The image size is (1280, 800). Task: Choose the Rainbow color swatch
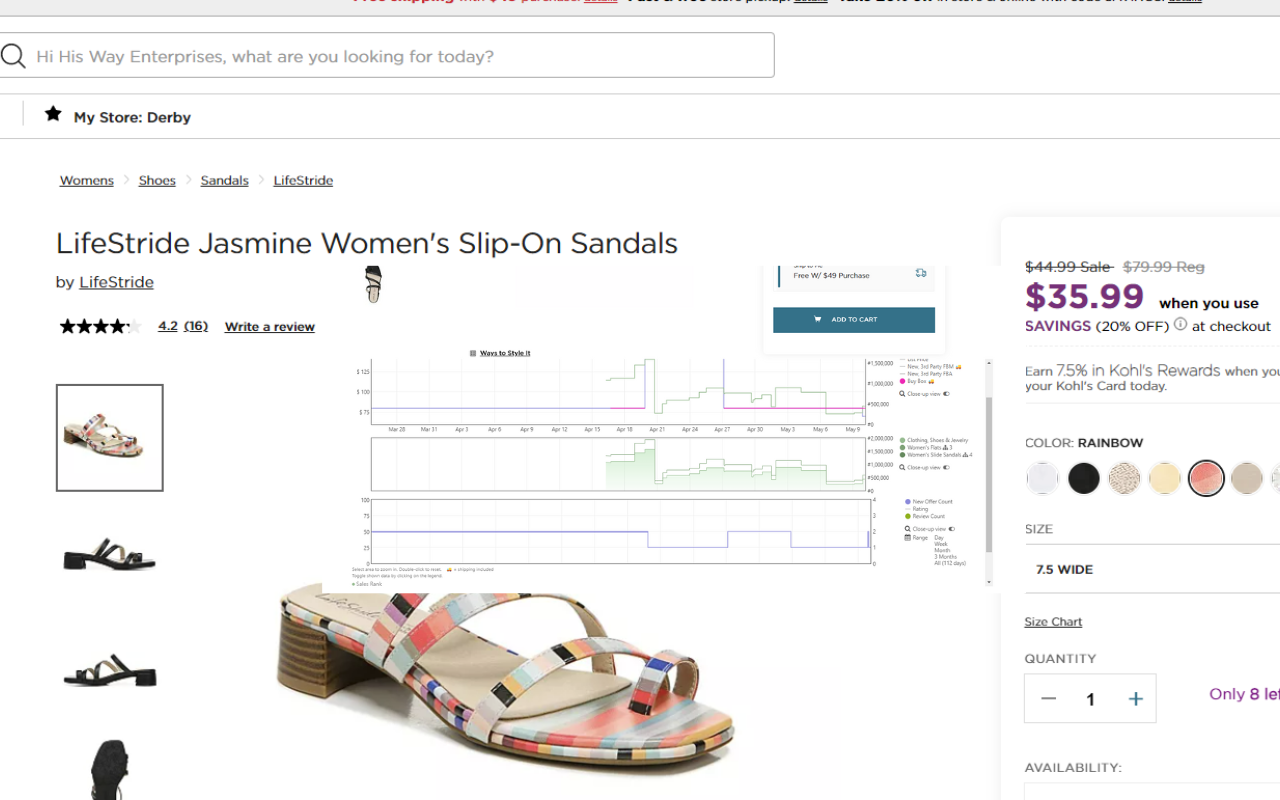pos(1206,479)
